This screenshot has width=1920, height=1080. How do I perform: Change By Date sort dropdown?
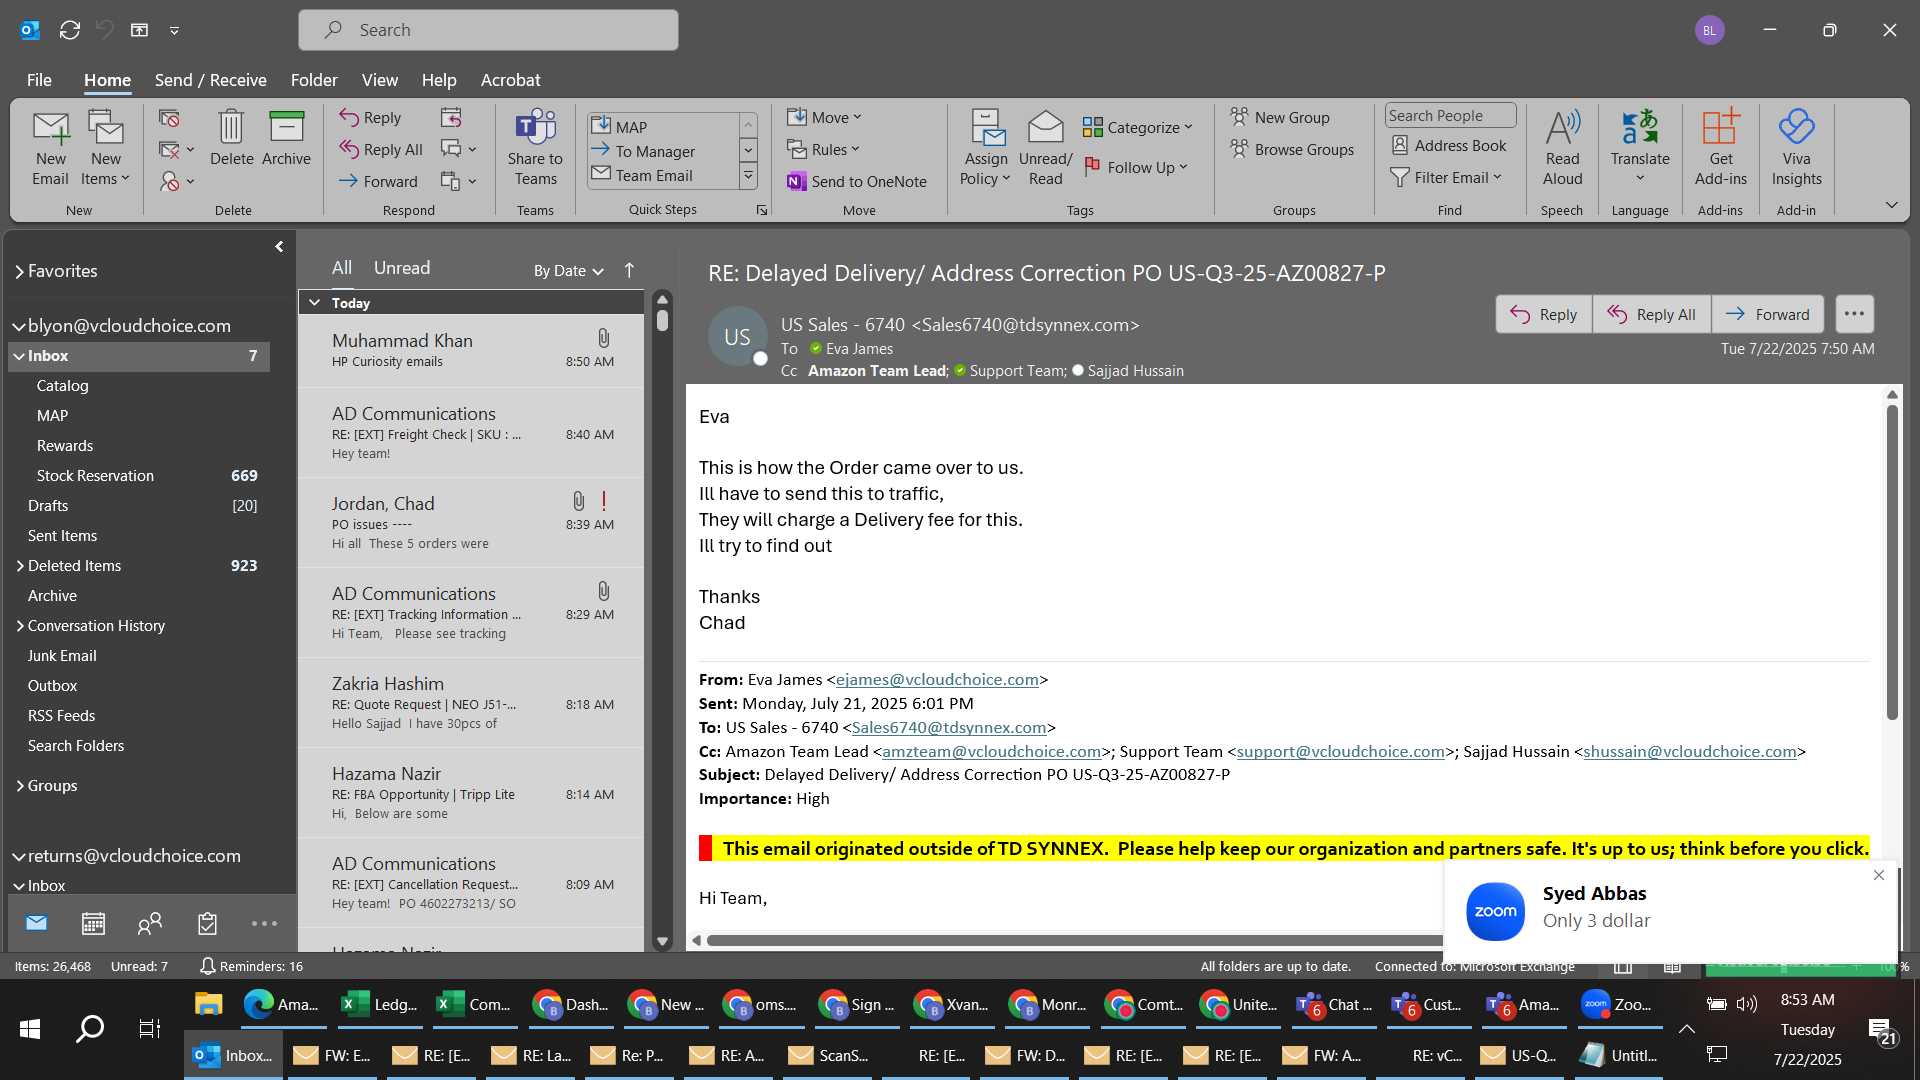point(568,270)
